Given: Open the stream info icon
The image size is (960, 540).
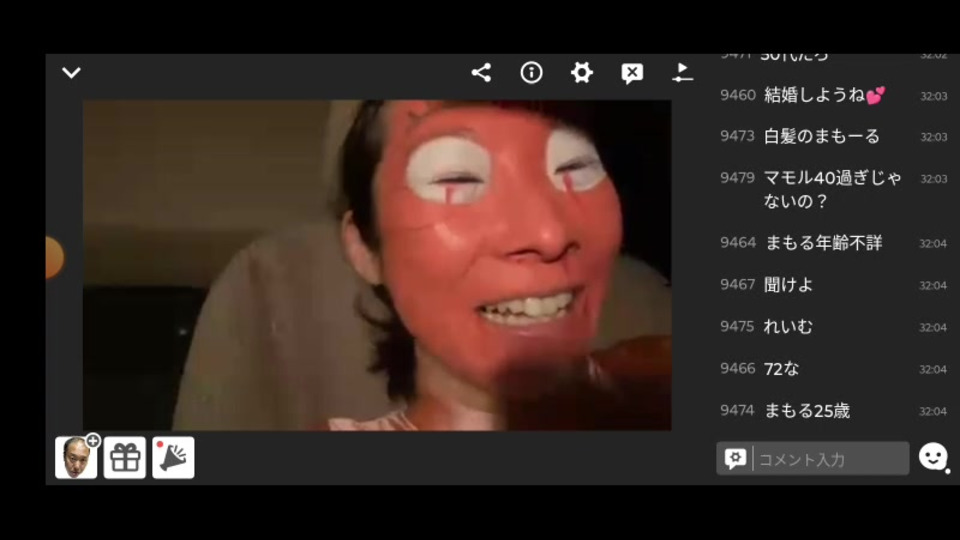Looking at the screenshot, I should [x=531, y=73].
